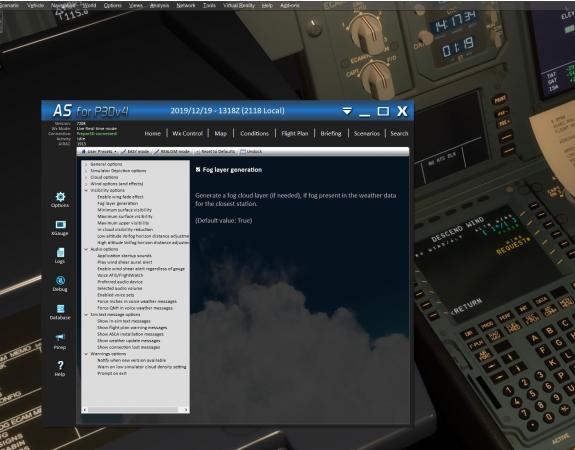Open the Virtual Reality menu in simulator
575x450 pixels.
click(x=239, y=5)
